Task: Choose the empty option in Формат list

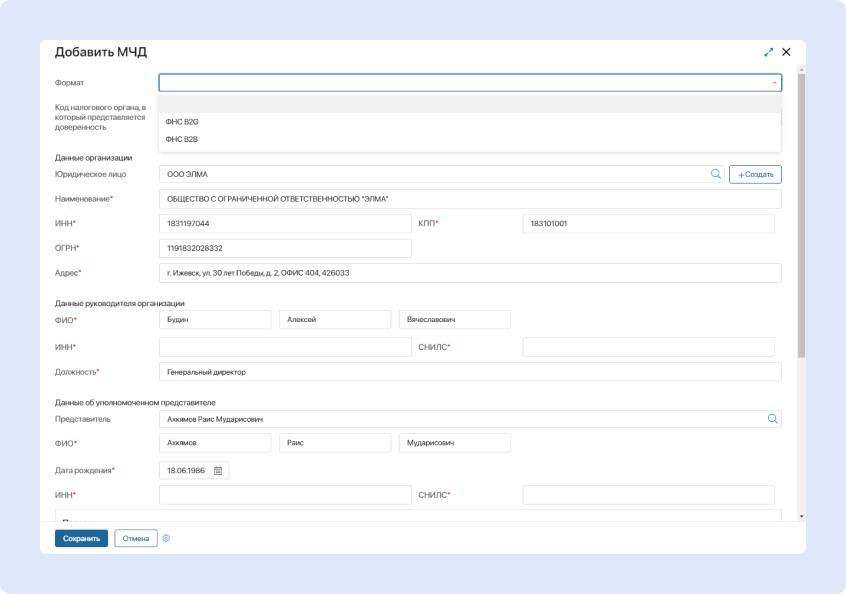Action: [468, 104]
